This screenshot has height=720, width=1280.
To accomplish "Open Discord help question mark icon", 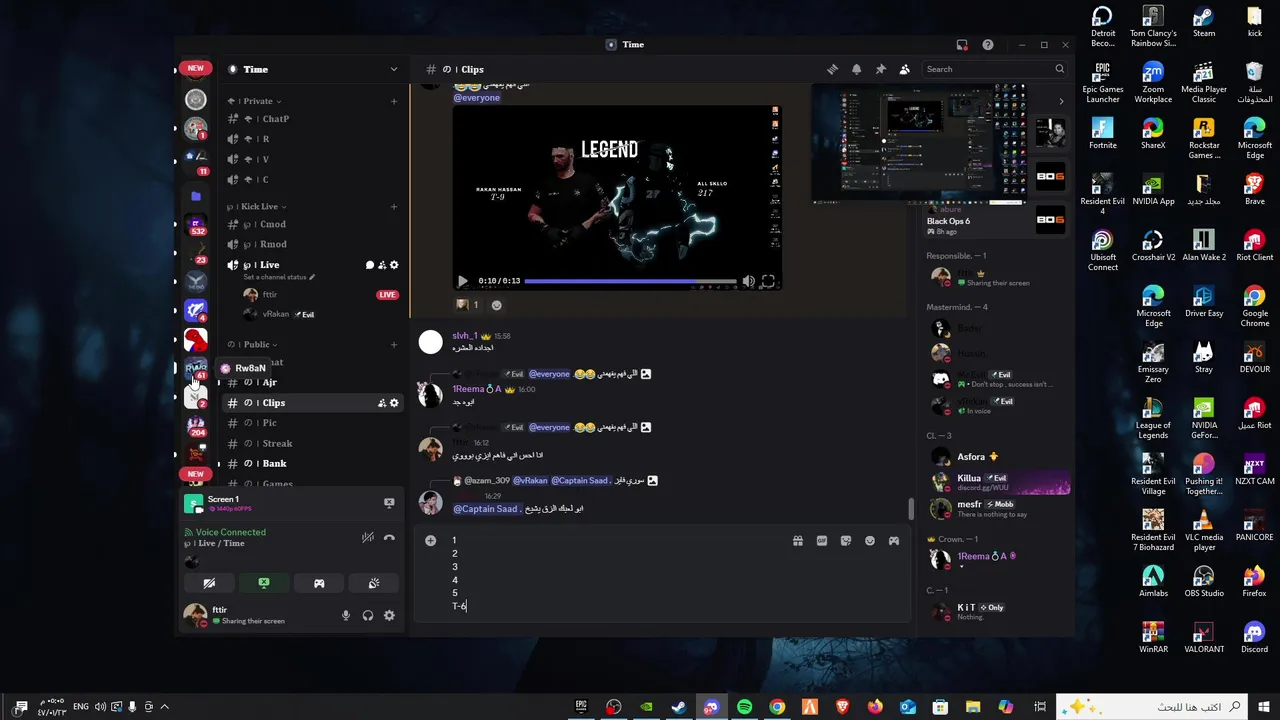I will 988,45.
